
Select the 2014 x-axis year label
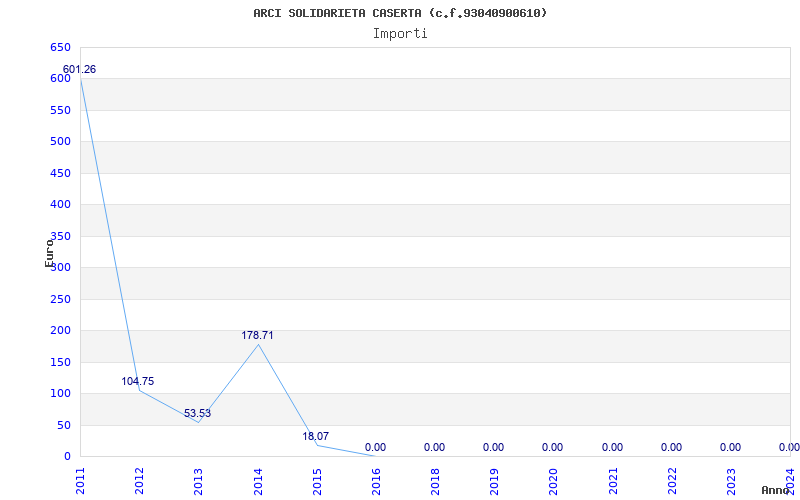coord(258,481)
